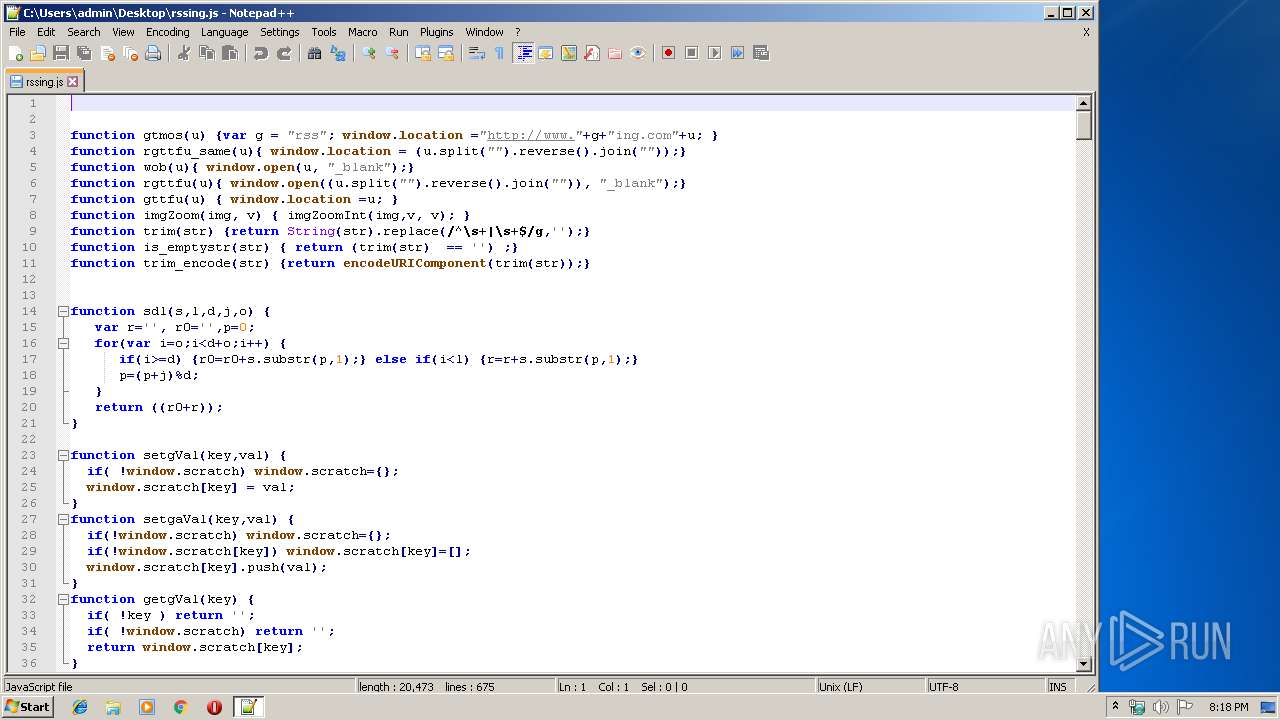This screenshot has width=1280, height=720.
Task: Create a new document with New icon
Action: point(16,53)
